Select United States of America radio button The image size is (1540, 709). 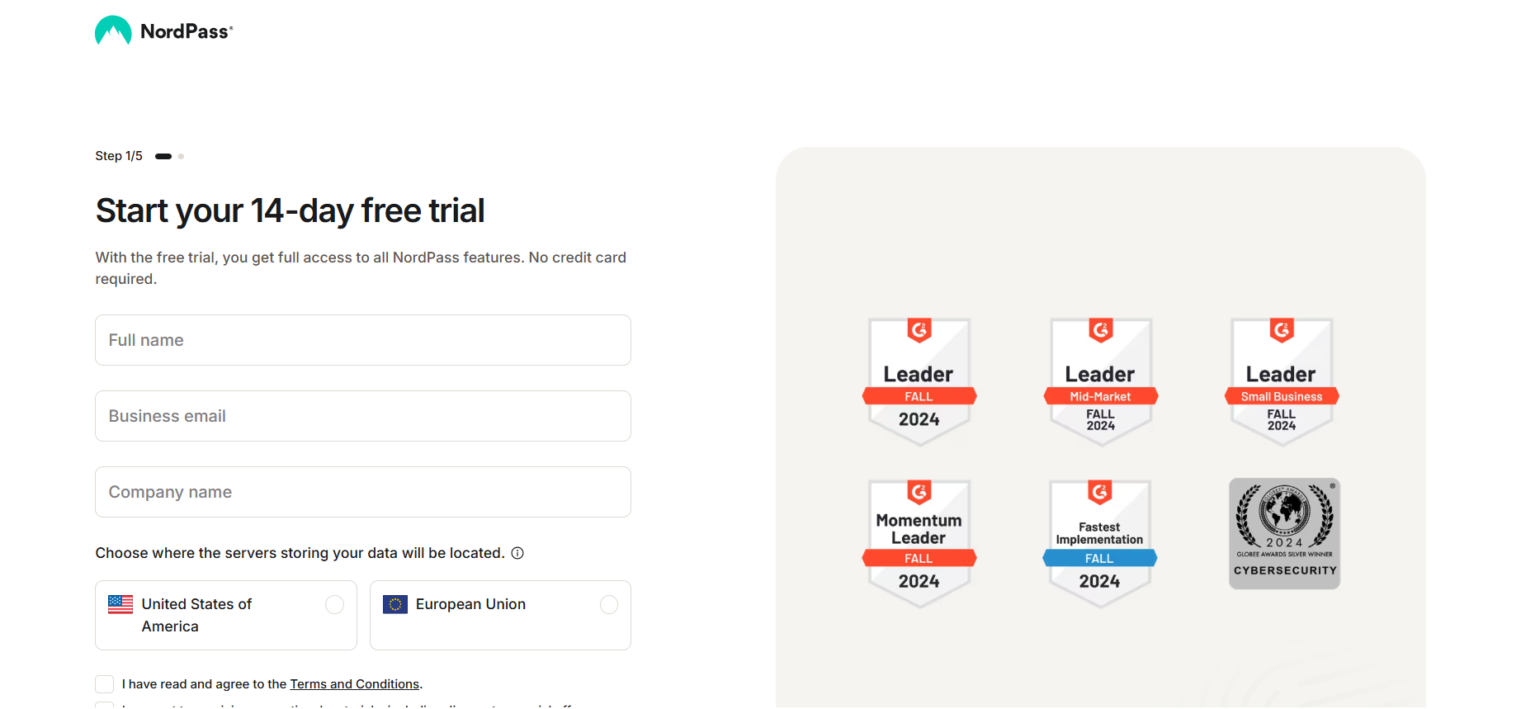[335, 604]
